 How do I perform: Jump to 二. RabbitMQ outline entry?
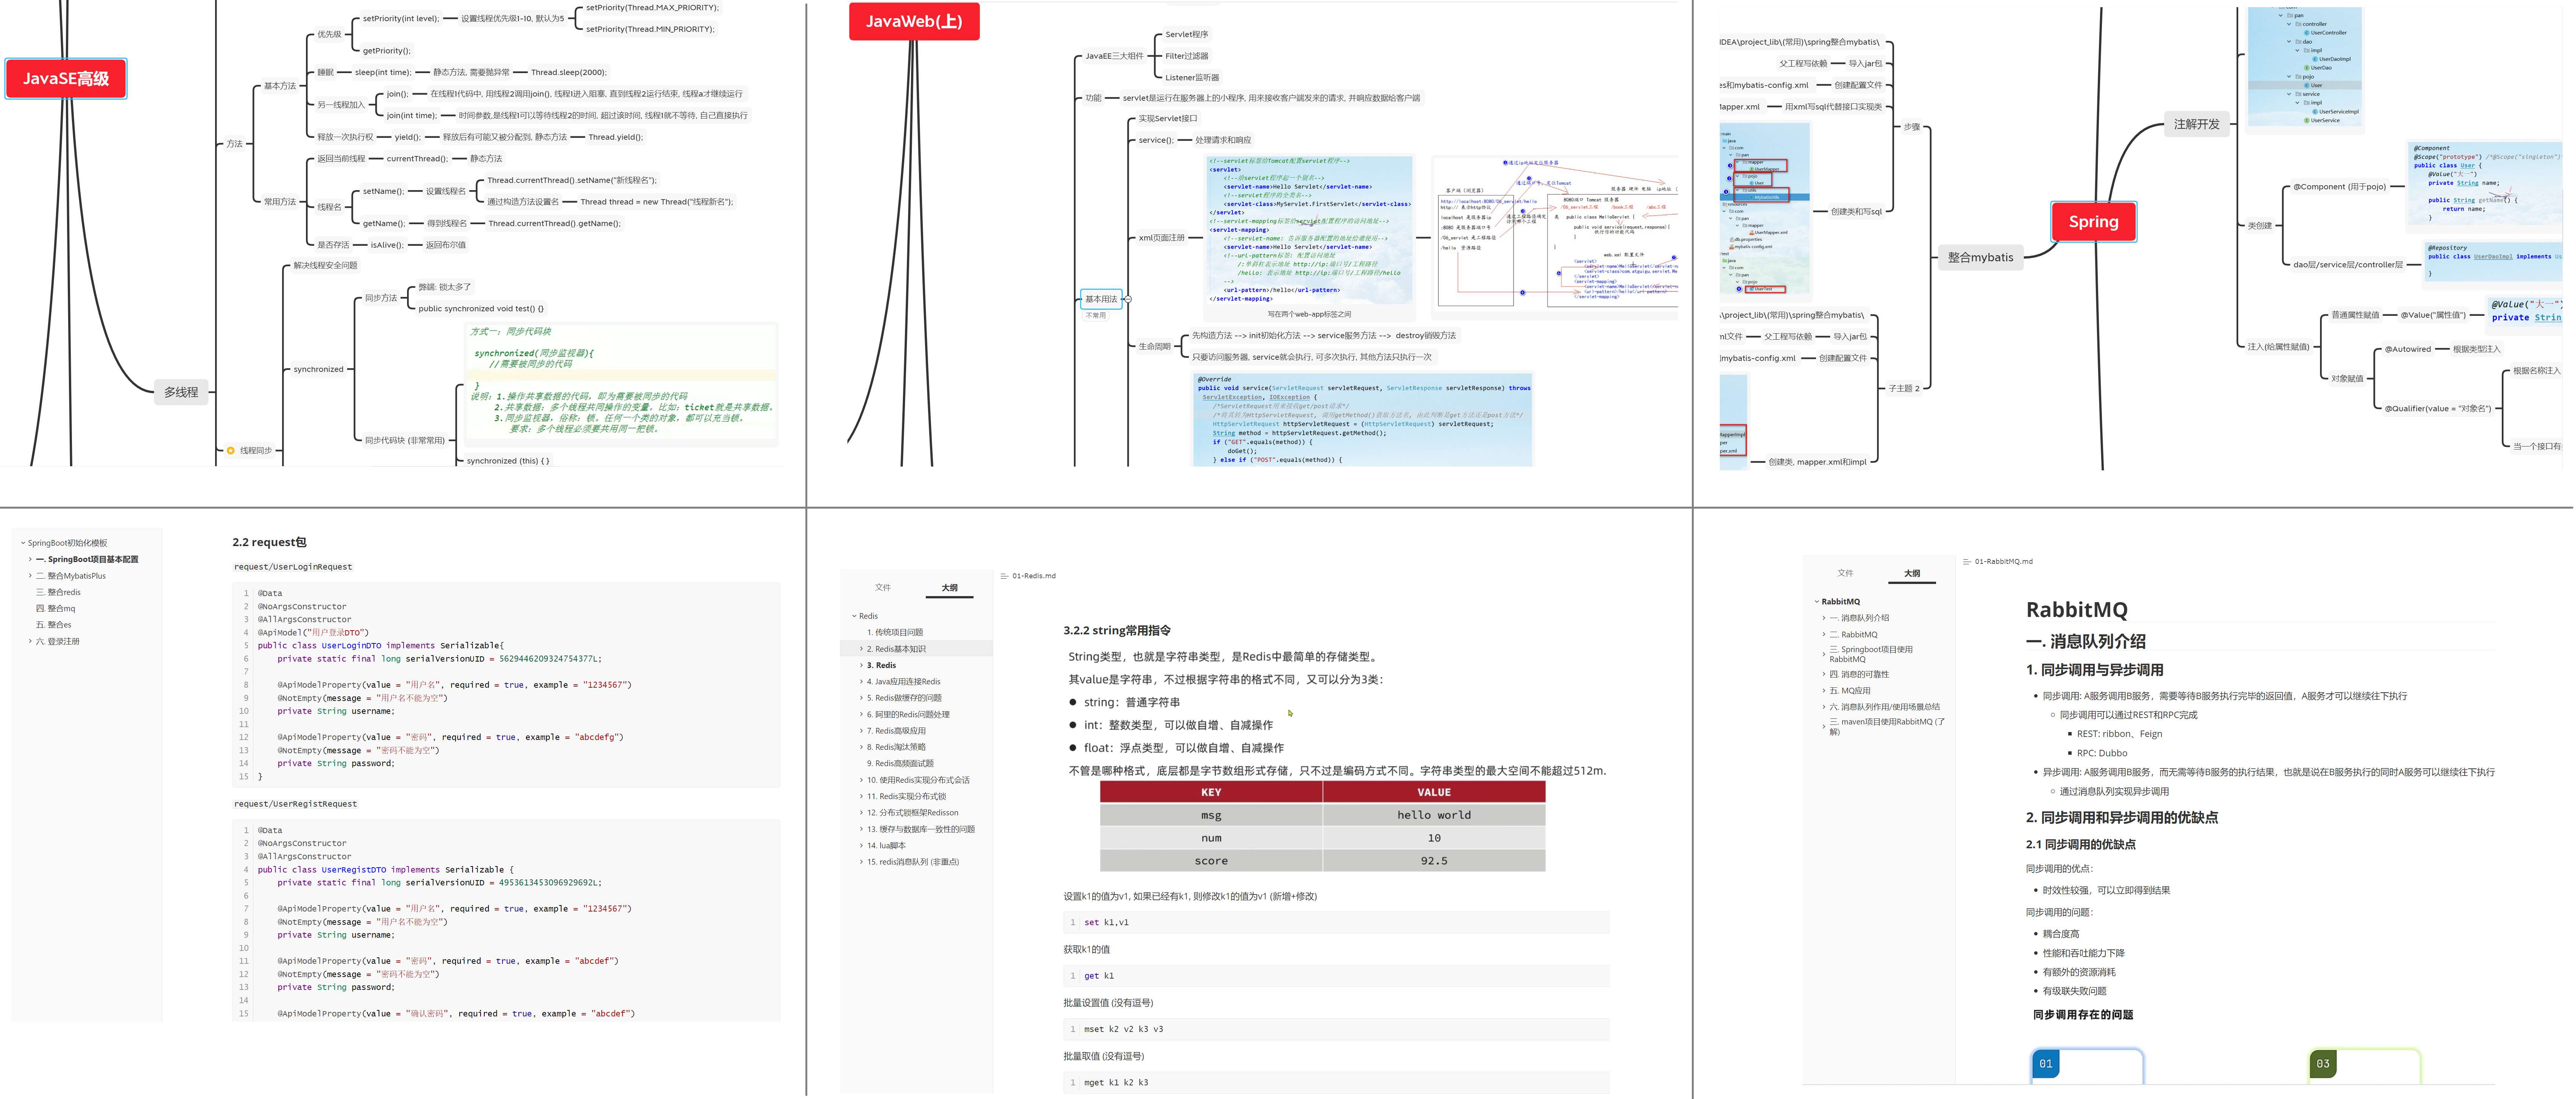(1853, 635)
